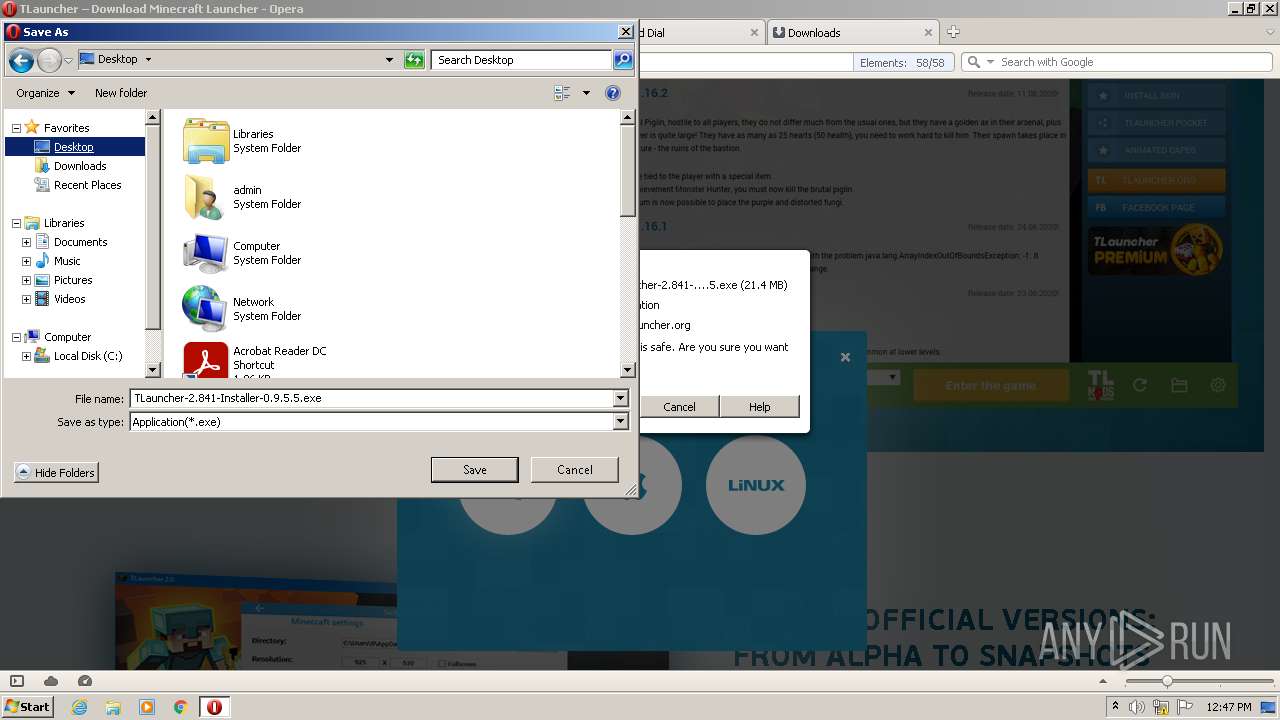Expand Videos library node
The width and height of the screenshot is (1280, 720).
click(26, 299)
